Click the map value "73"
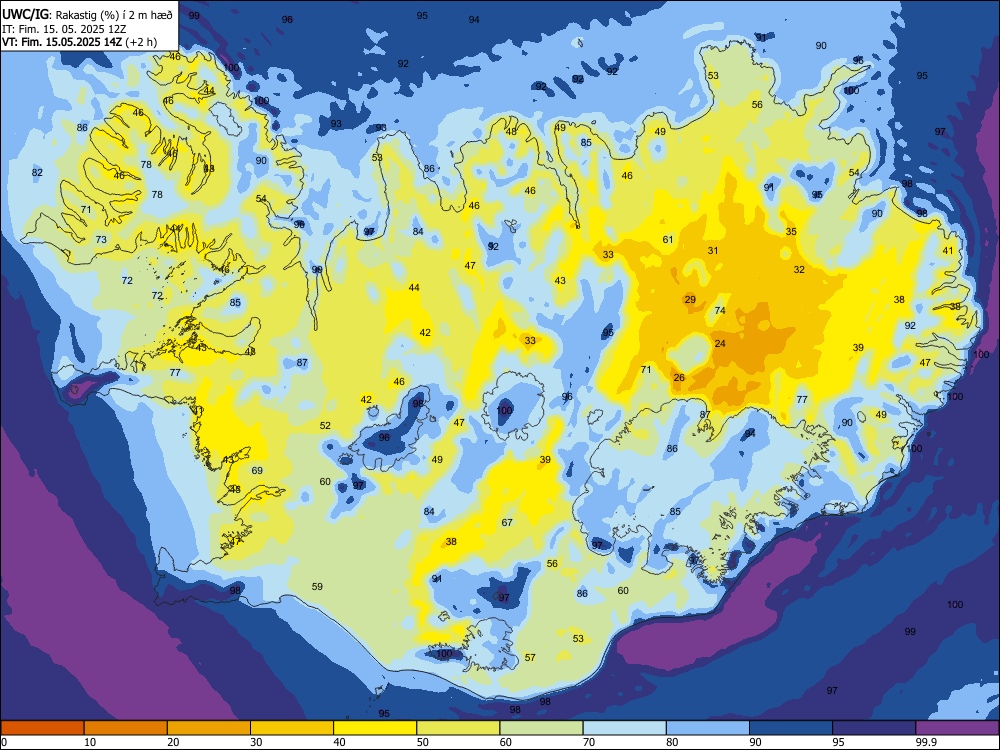1000x750 pixels. click(101, 240)
